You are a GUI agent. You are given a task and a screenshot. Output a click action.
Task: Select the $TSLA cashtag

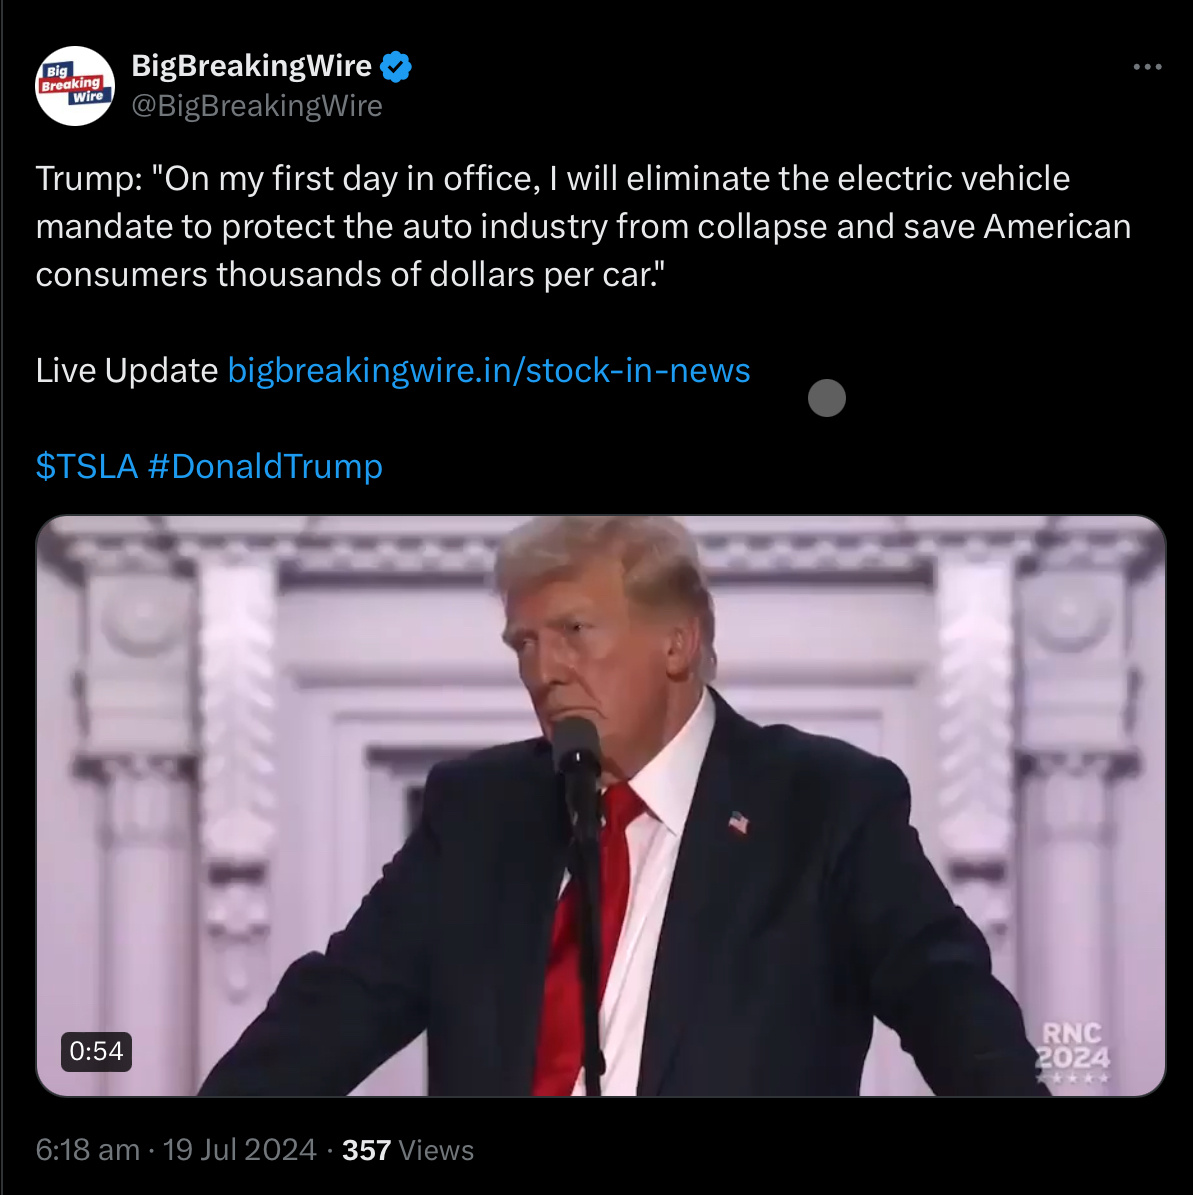[87, 466]
